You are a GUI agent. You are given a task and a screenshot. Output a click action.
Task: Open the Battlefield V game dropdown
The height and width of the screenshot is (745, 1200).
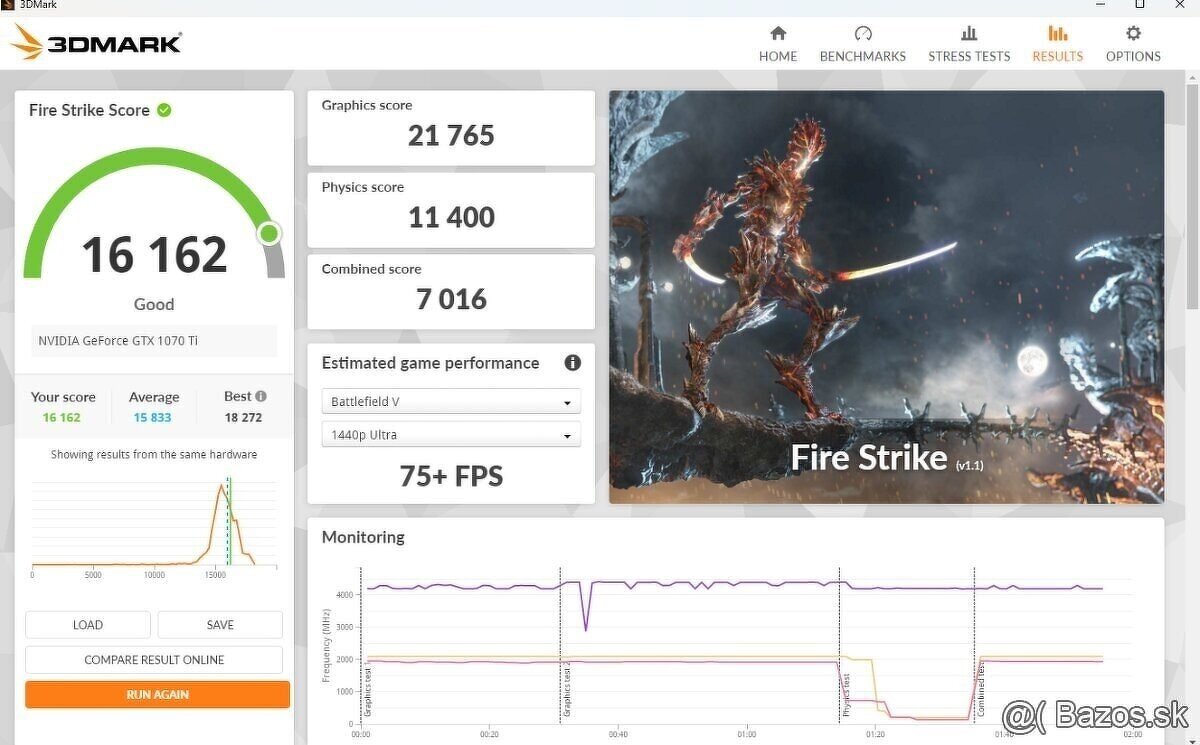pos(451,402)
